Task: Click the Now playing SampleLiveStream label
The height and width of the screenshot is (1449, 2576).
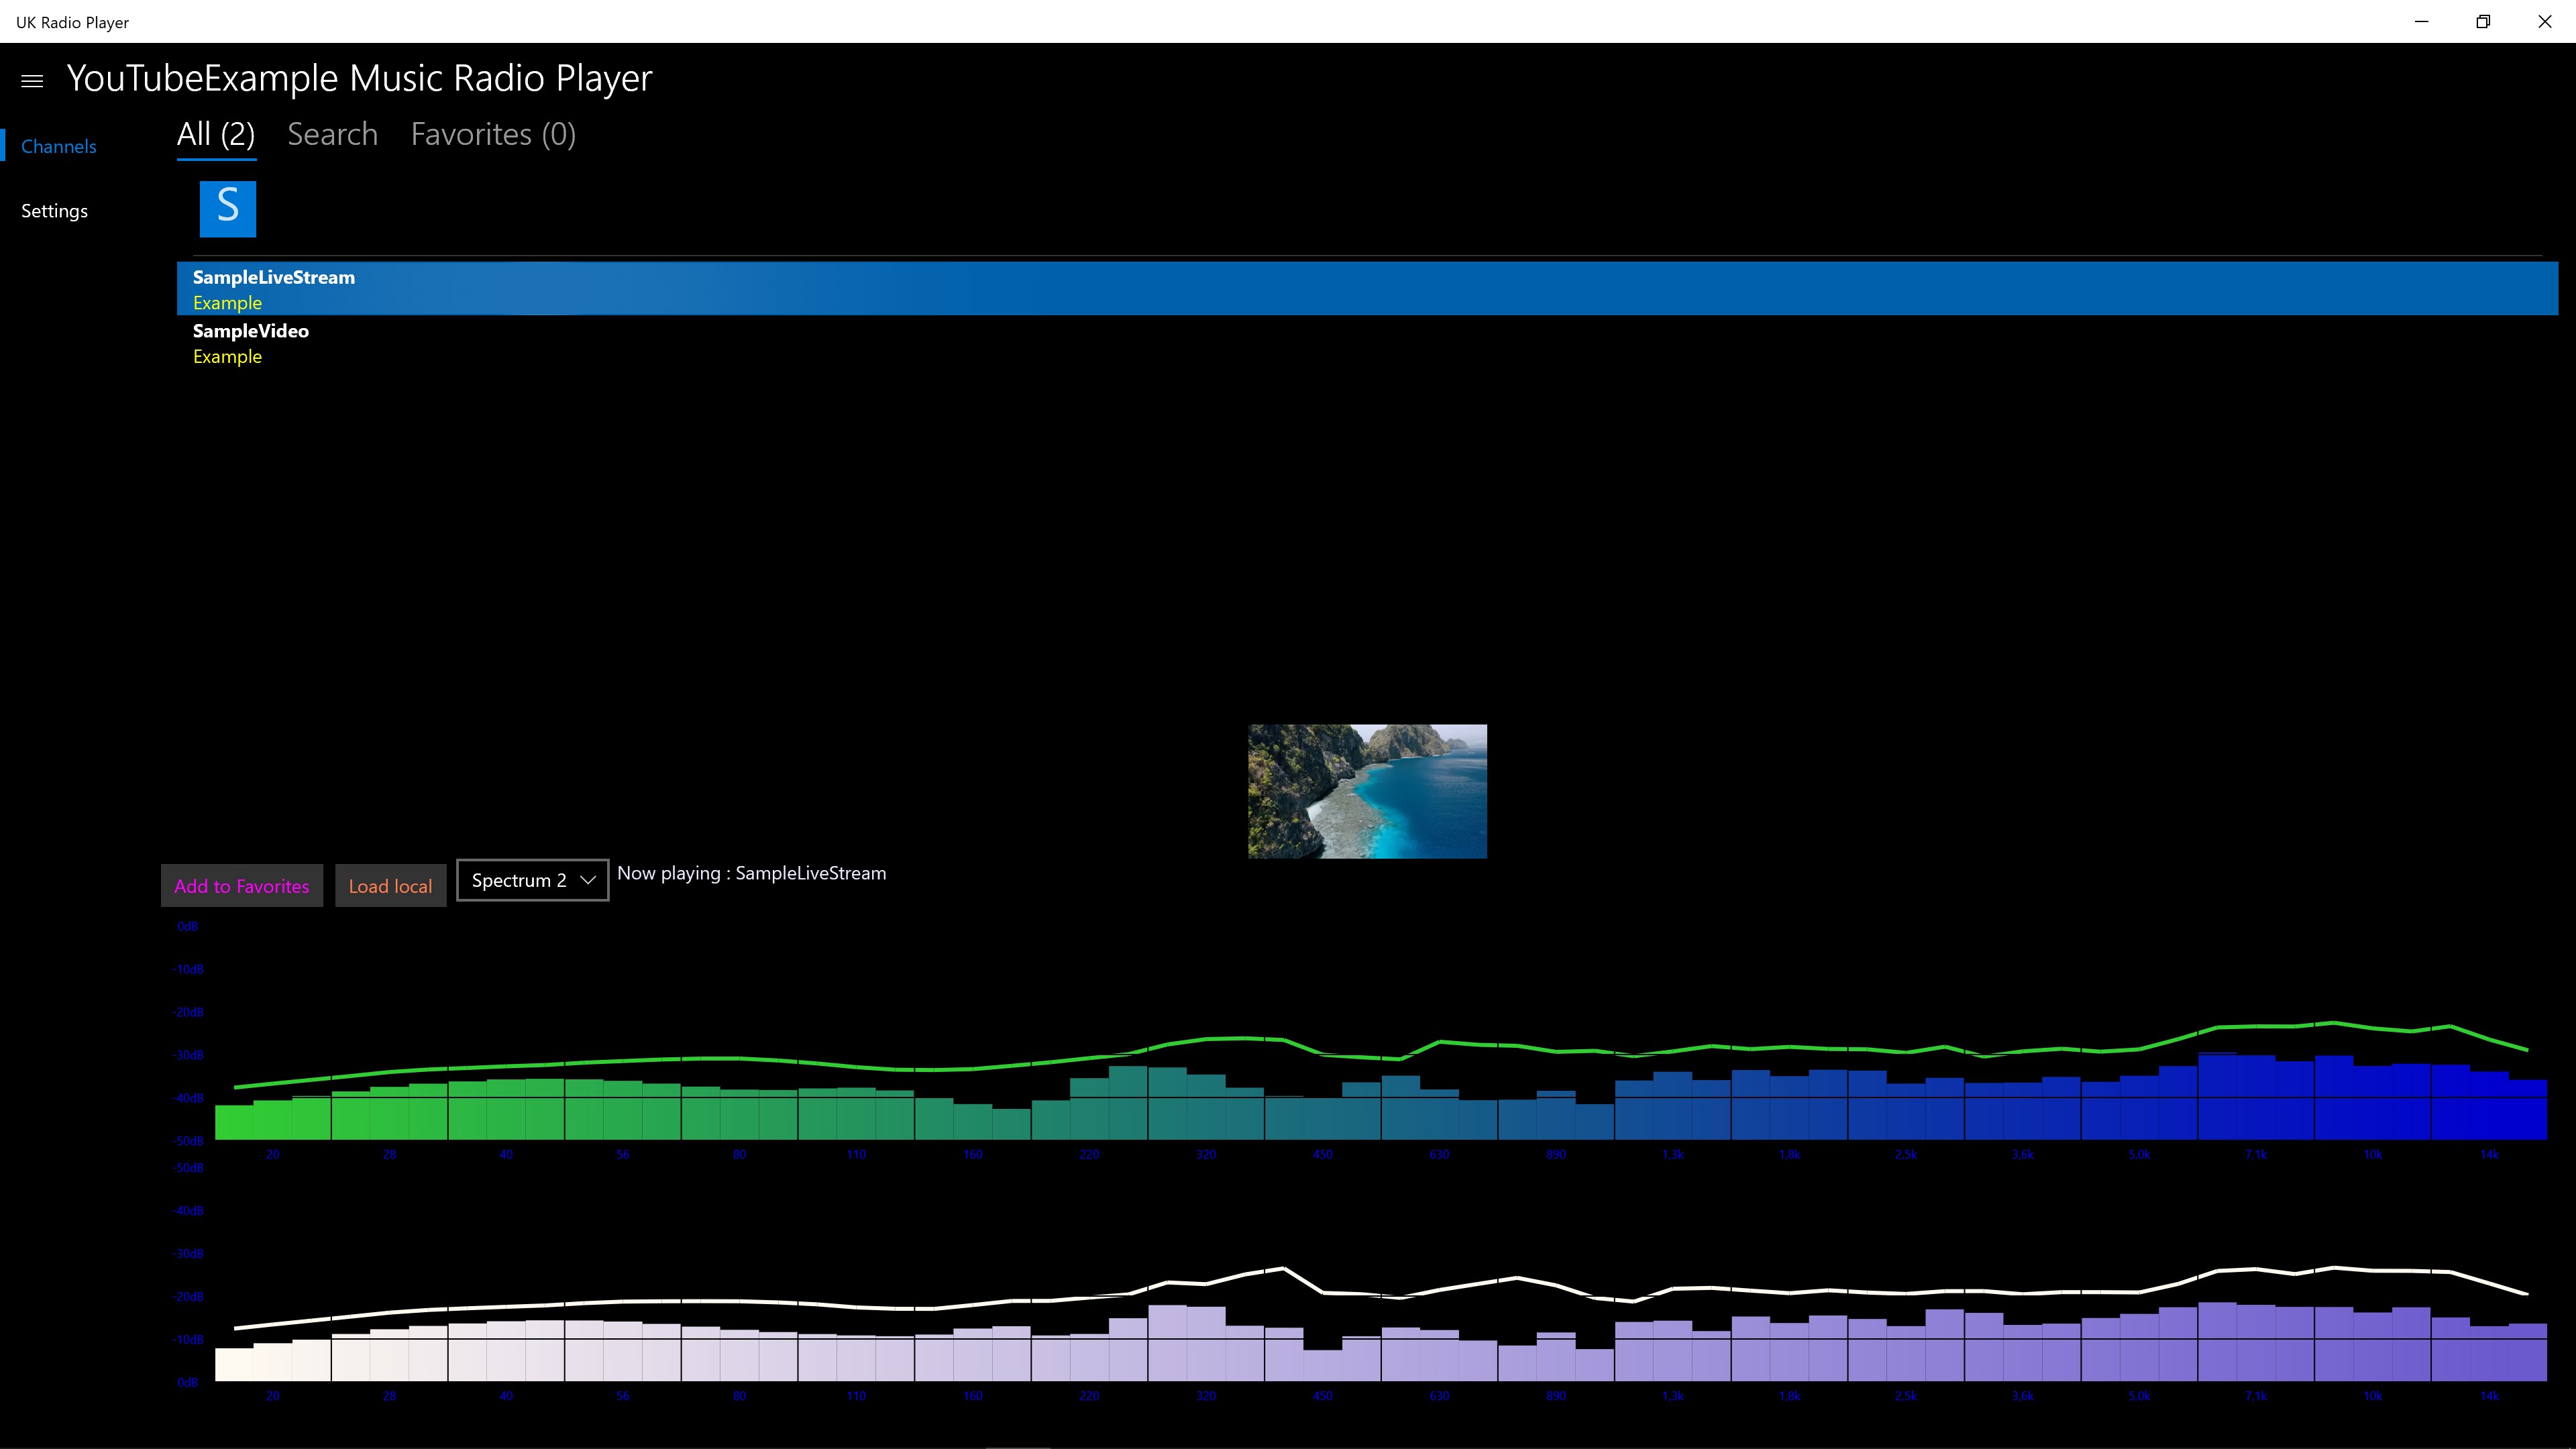Action: click(x=751, y=873)
